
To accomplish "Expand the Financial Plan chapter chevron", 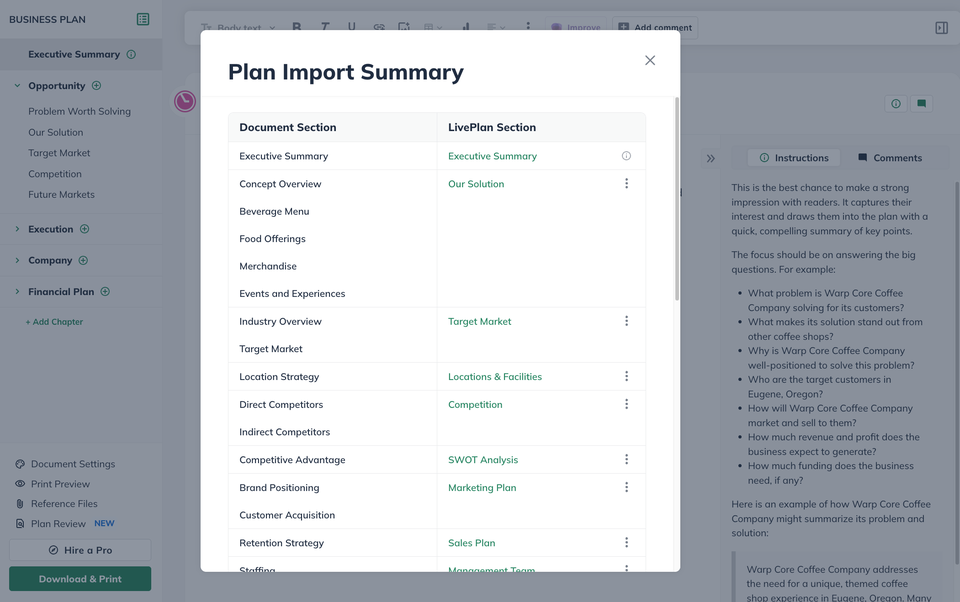I will (x=17, y=291).
